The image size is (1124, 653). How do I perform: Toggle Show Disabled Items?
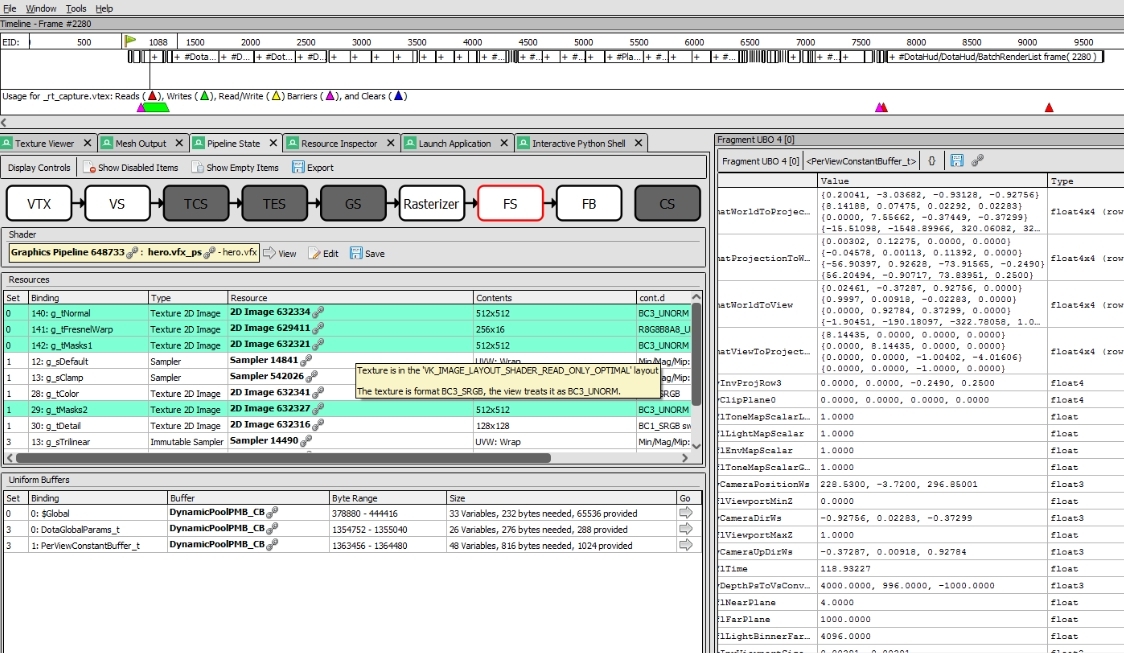(x=130, y=168)
